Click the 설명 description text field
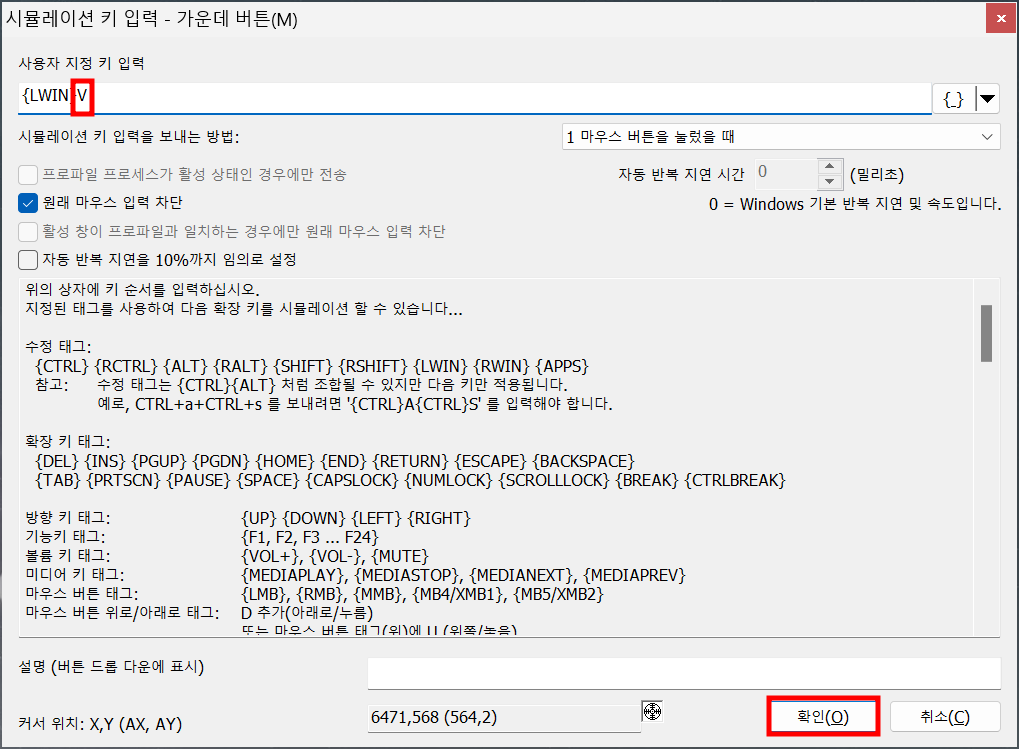This screenshot has height=749, width=1019. click(683, 673)
